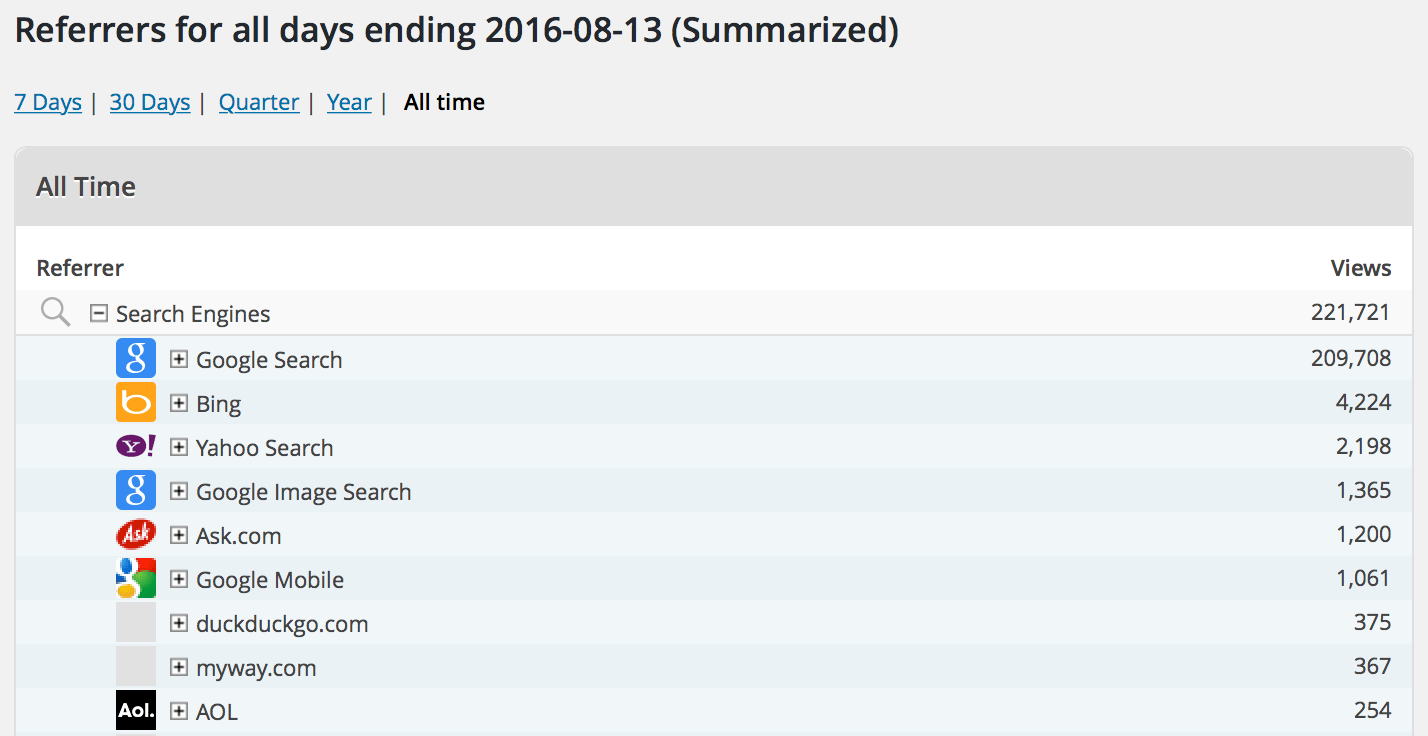The image size is (1428, 736).
Task: Collapse the Search Engines group
Action: (x=97, y=312)
